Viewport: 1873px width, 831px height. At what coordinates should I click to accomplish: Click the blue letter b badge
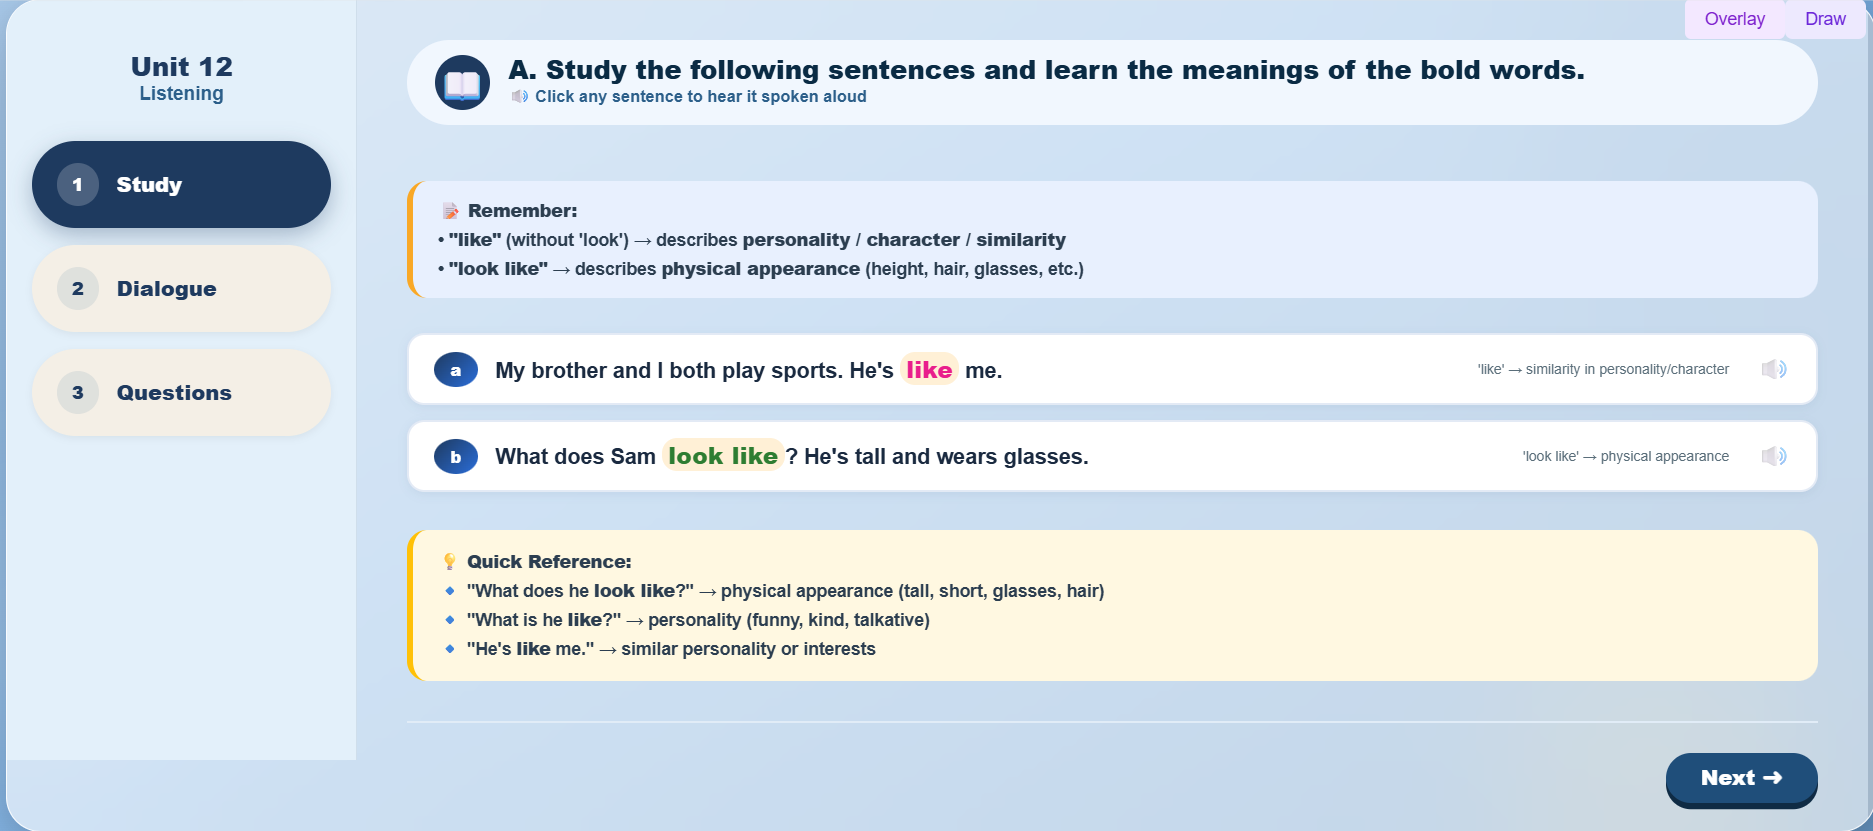(x=456, y=457)
